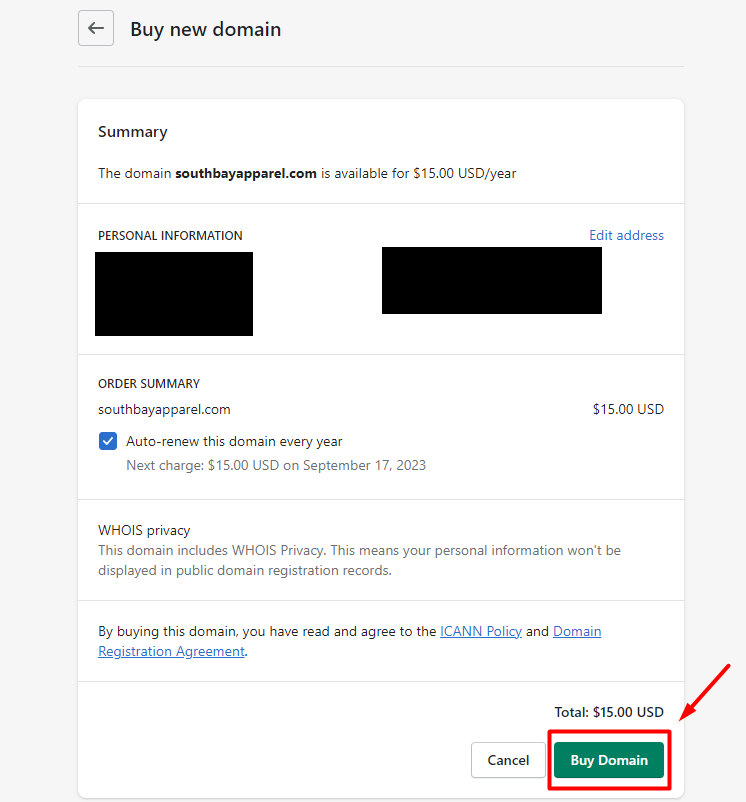Viewport: 746px width, 802px height.
Task: Click the WHOIS privacy heading
Action: [144, 530]
